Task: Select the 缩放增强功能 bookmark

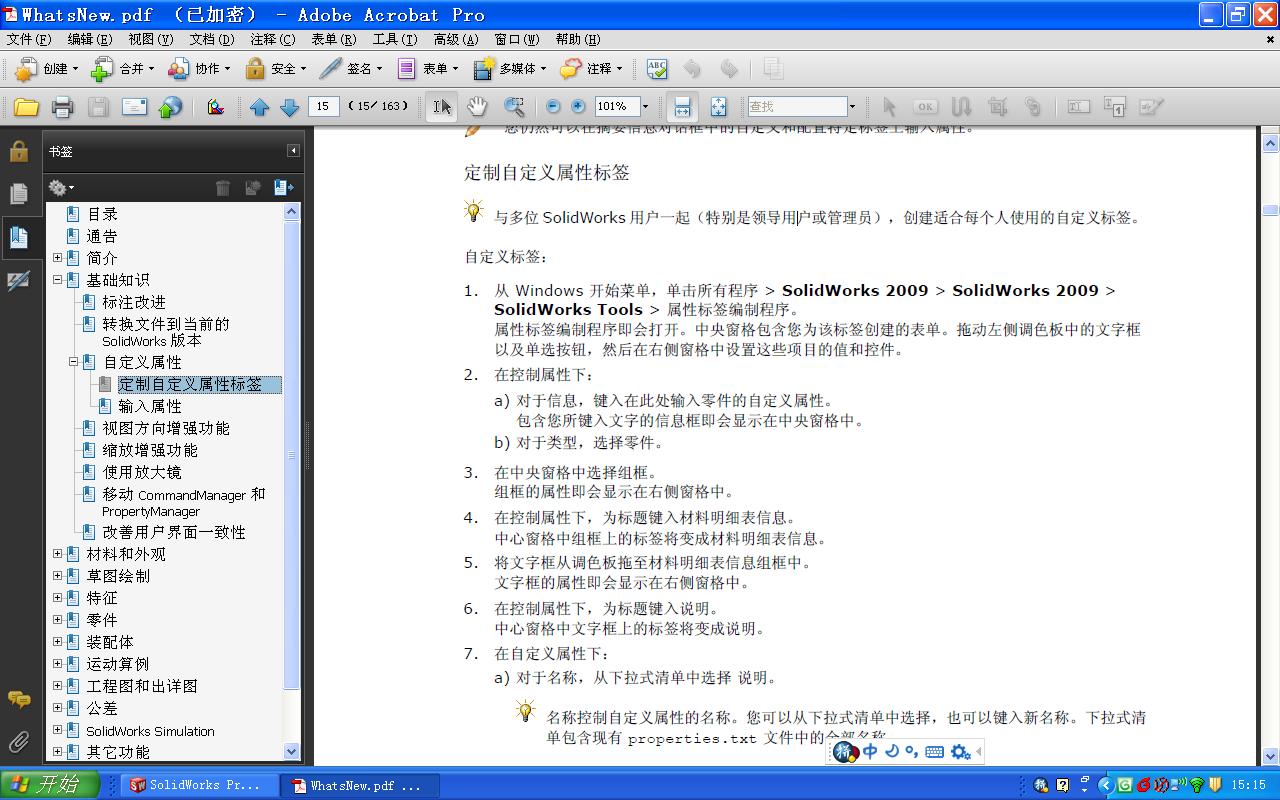Action: pyautogui.click(x=150, y=450)
